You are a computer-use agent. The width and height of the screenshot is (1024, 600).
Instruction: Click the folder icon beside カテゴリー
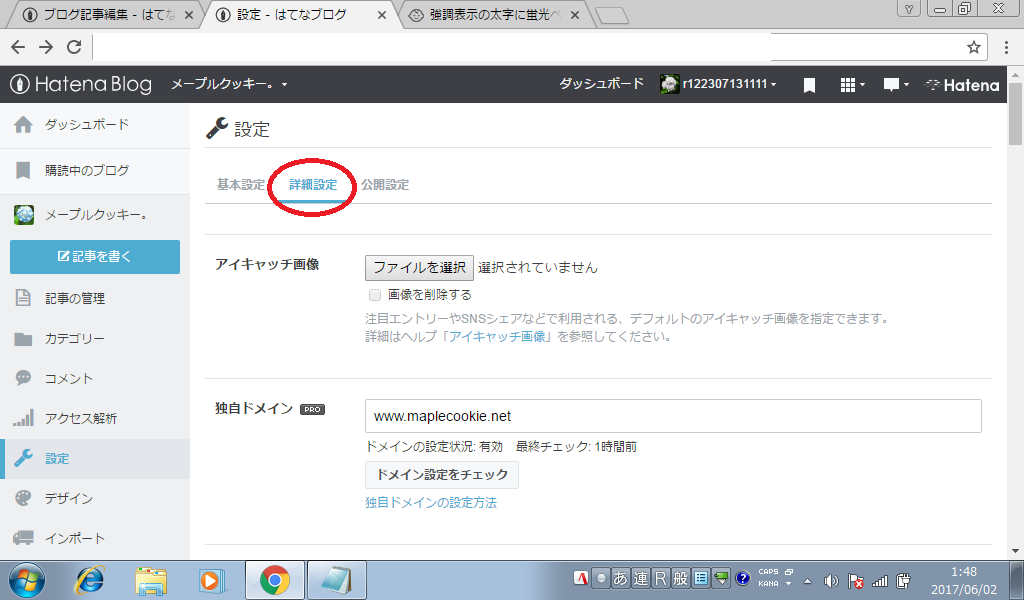tap(23, 339)
